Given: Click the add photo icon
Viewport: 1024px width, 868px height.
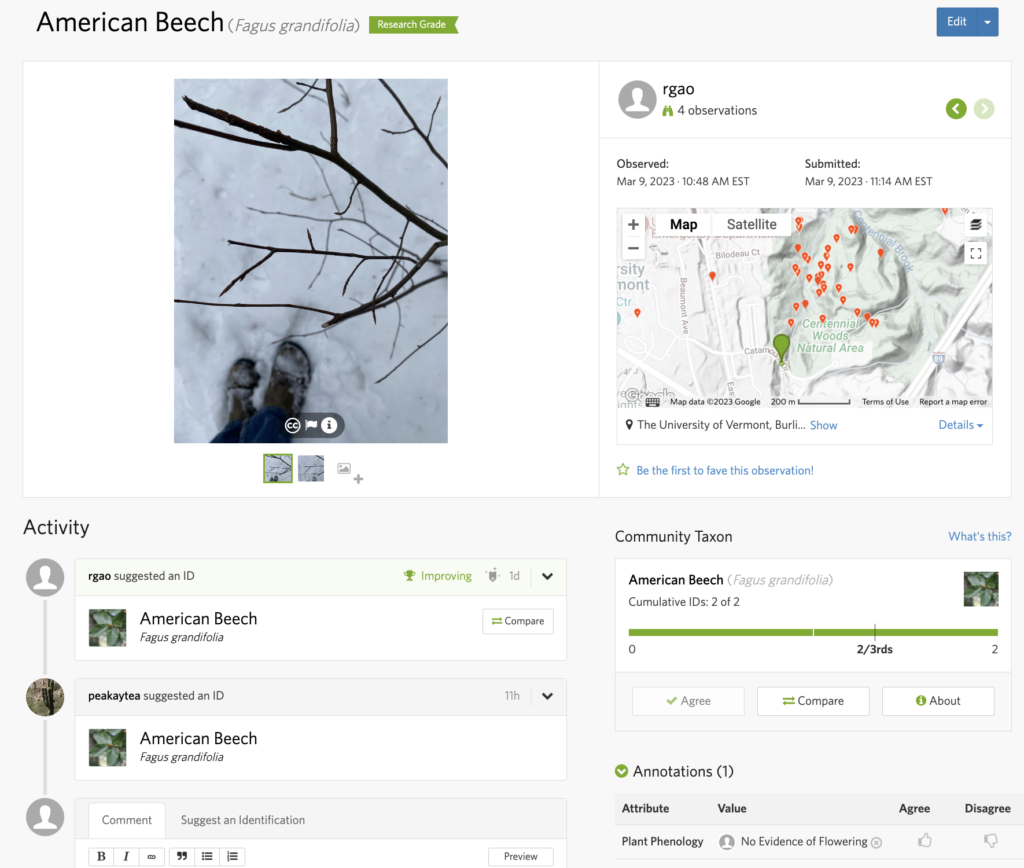Looking at the screenshot, I should pyautogui.click(x=349, y=471).
